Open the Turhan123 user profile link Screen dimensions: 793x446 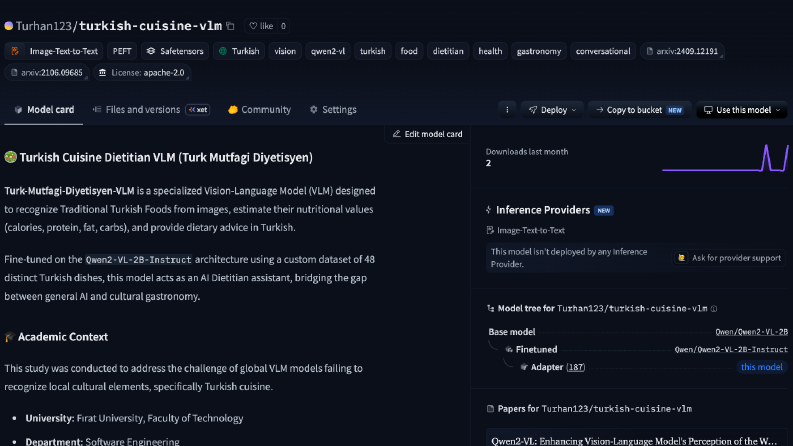[43, 26]
